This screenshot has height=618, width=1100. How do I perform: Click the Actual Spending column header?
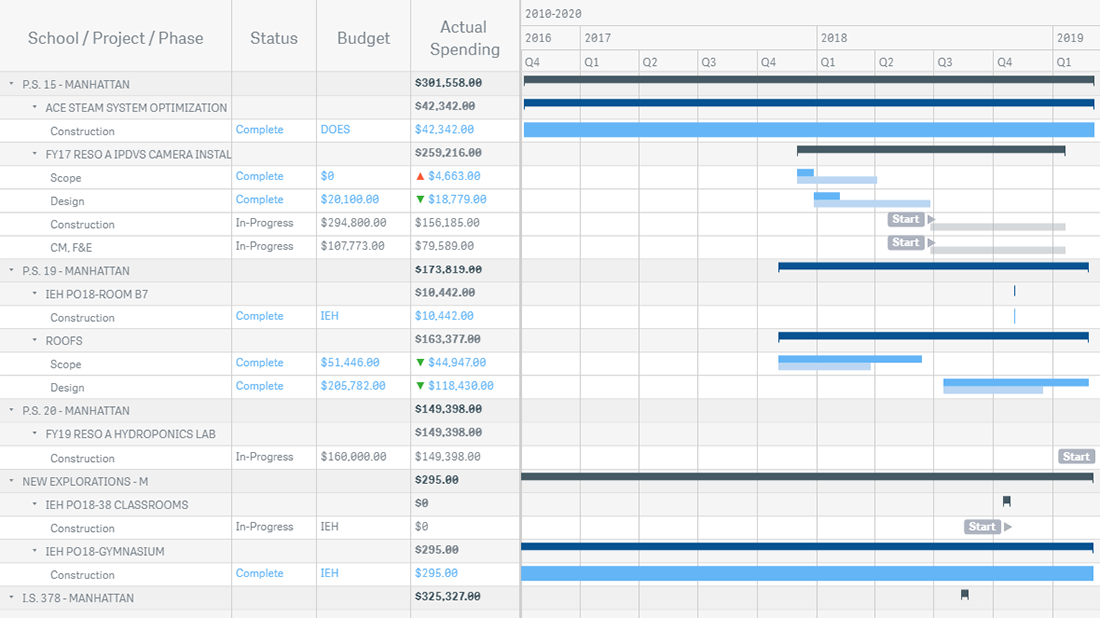[464, 38]
